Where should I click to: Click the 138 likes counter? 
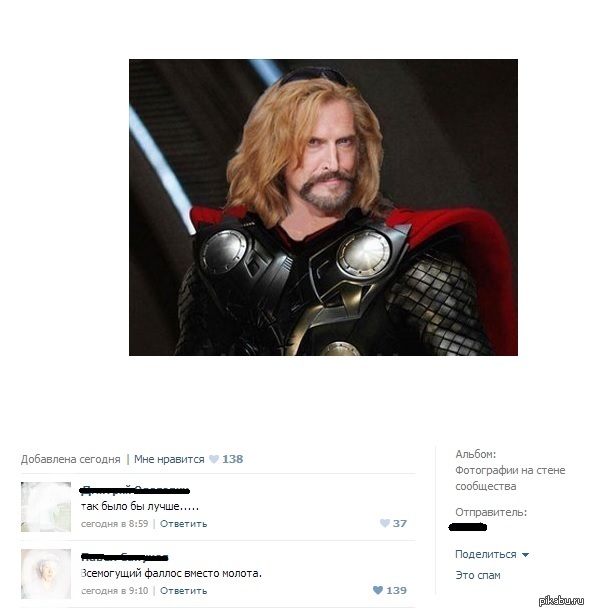(x=233, y=459)
